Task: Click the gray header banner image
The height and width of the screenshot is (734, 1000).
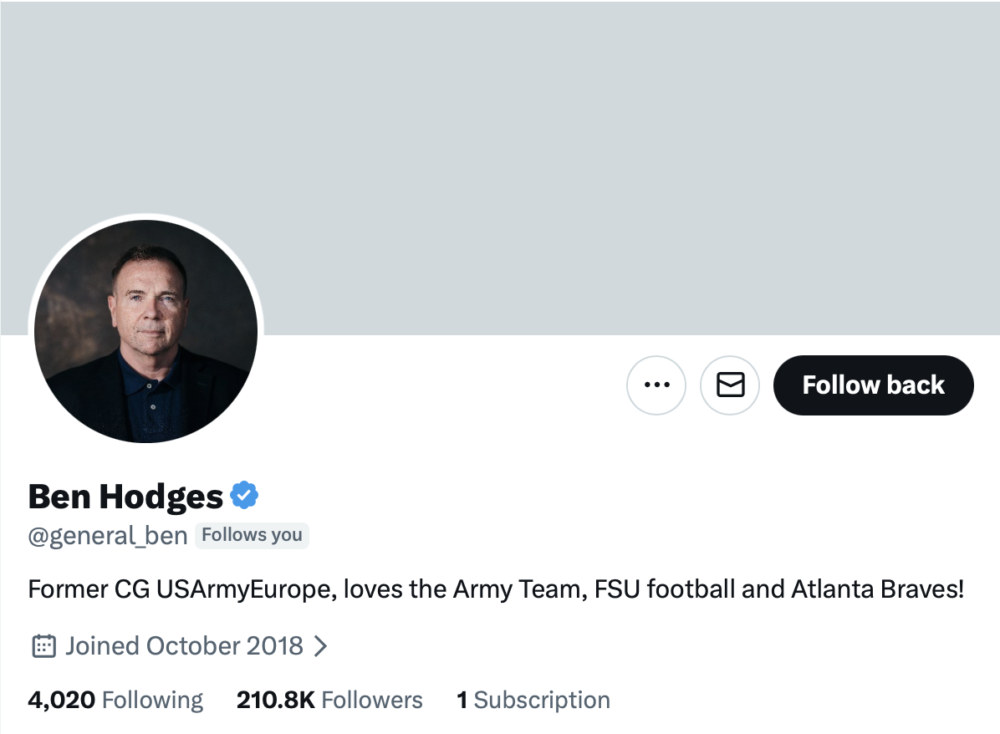Action: 600,150
